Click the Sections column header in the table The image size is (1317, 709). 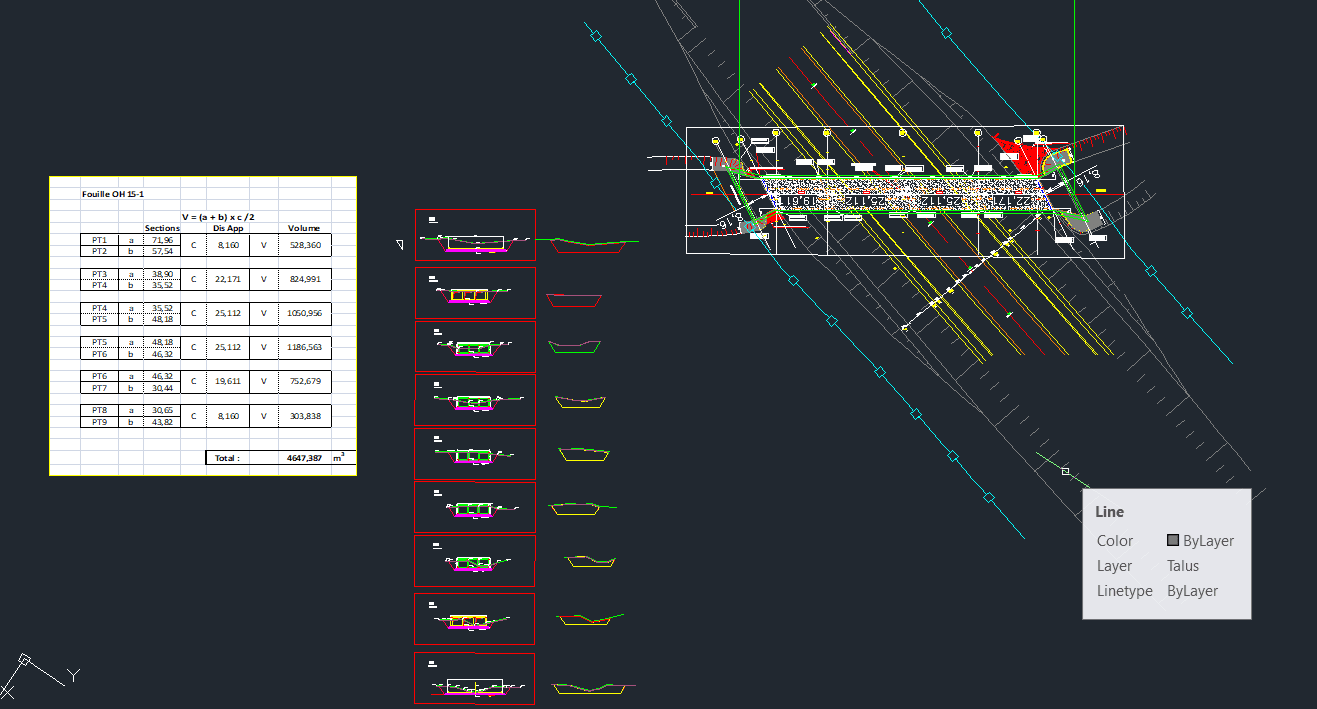pyautogui.click(x=162, y=228)
